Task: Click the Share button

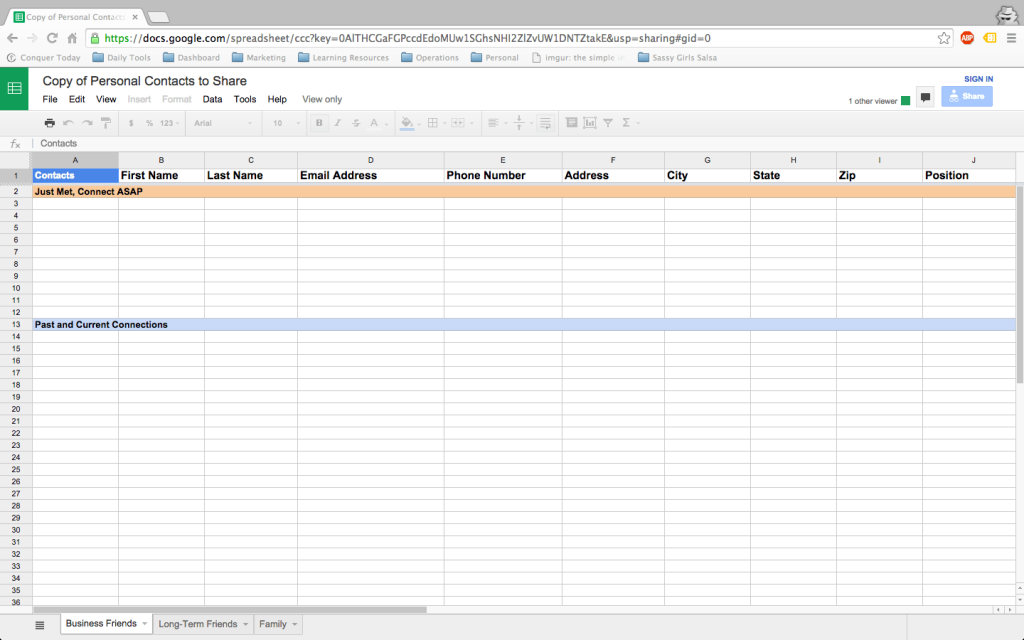Action: coord(966,95)
